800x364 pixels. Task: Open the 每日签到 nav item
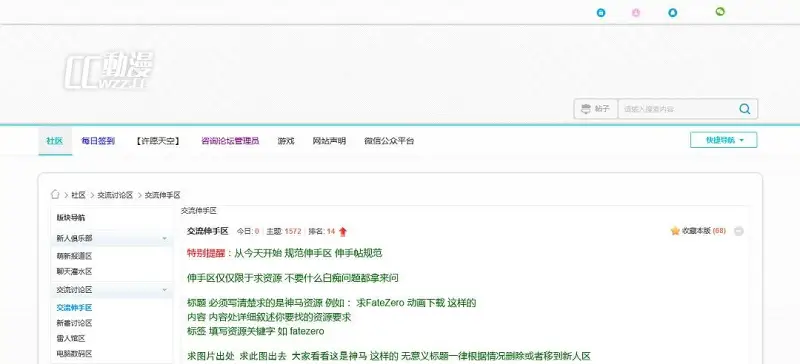[98, 141]
